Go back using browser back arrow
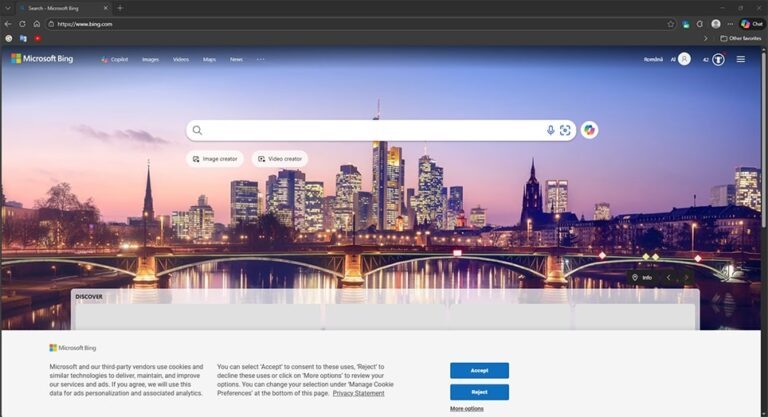 pos(8,24)
